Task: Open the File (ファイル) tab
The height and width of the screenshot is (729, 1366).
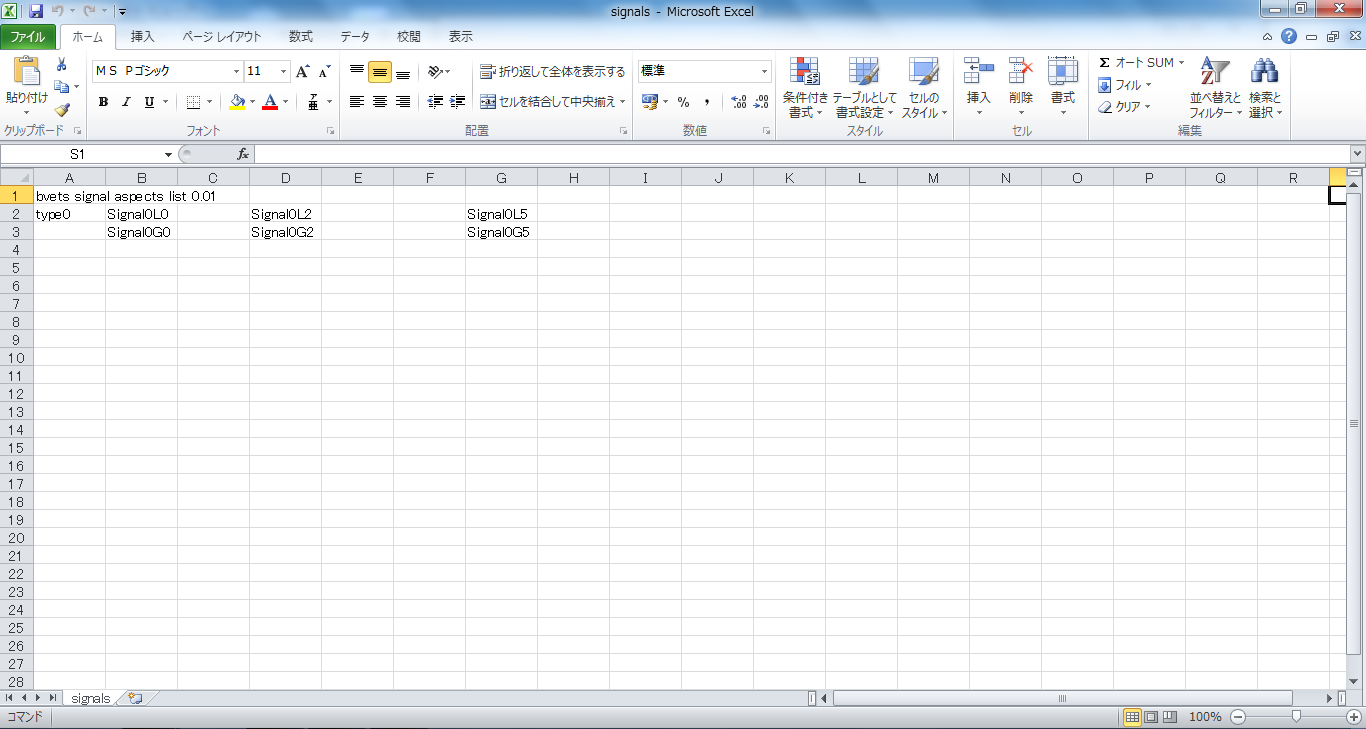Action: click(28, 36)
